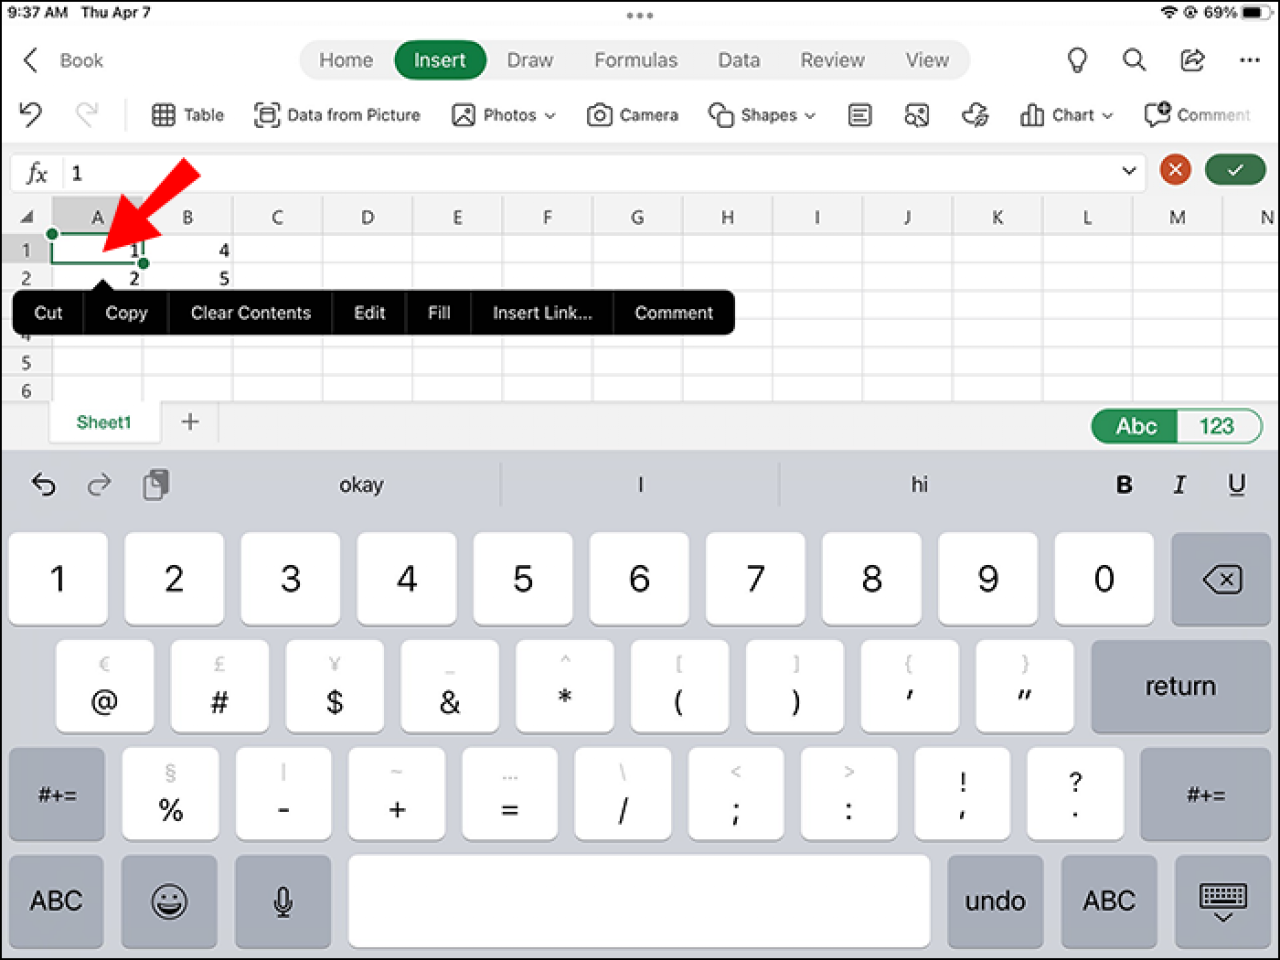Switch keyboard mode to 123
The image size is (1280, 960).
1219,426
